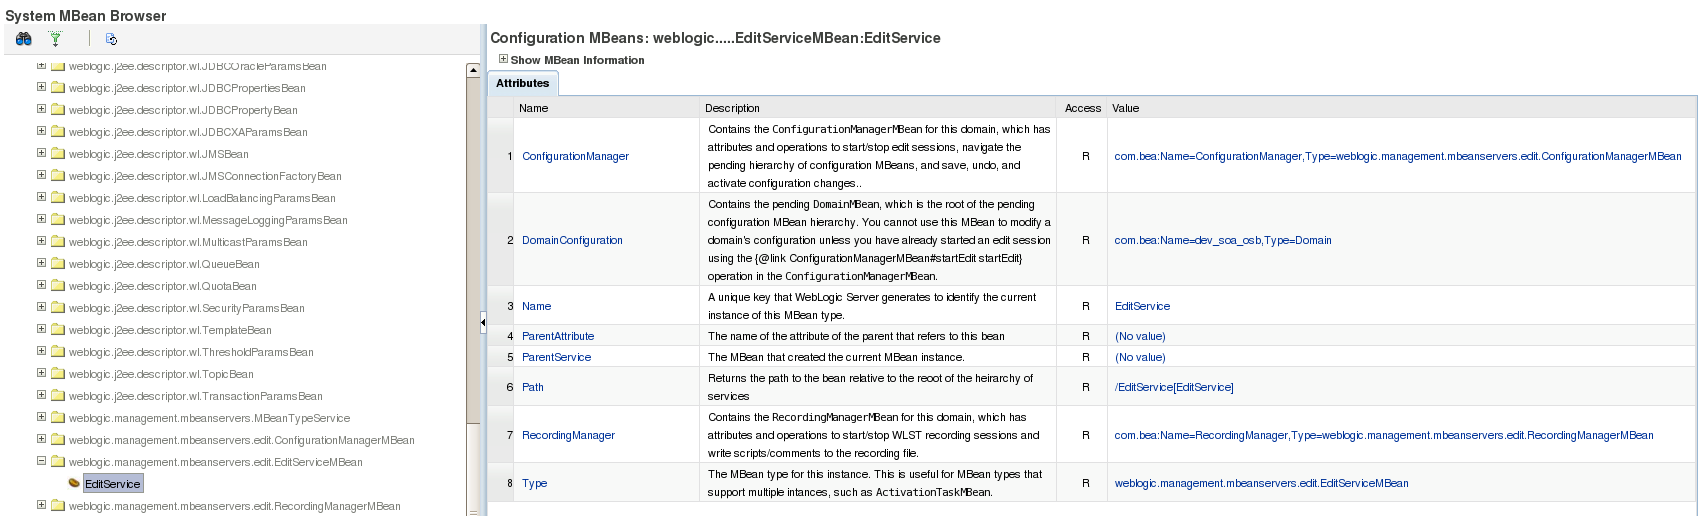Click the green funnel Filter icon

pyautogui.click(x=56, y=39)
